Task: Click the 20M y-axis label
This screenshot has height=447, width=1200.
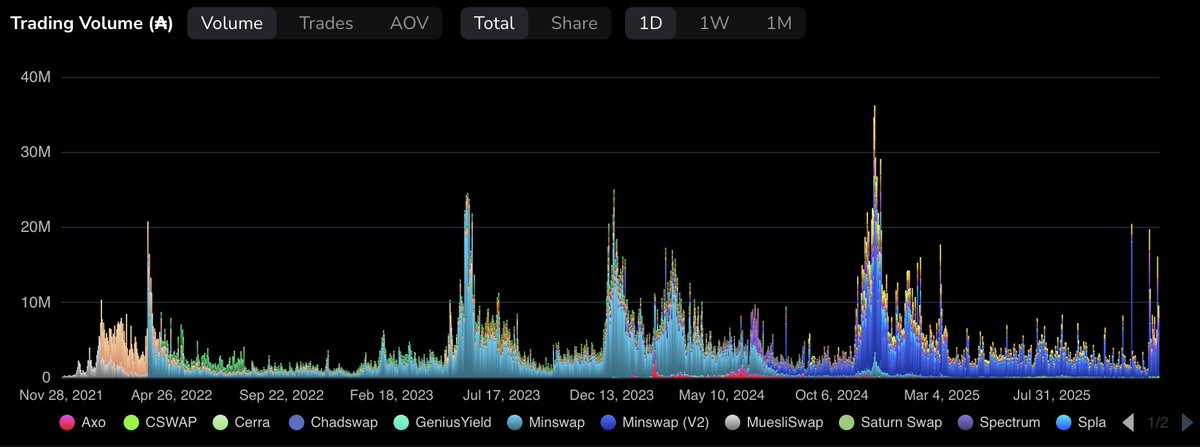Action: click(35, 227)
